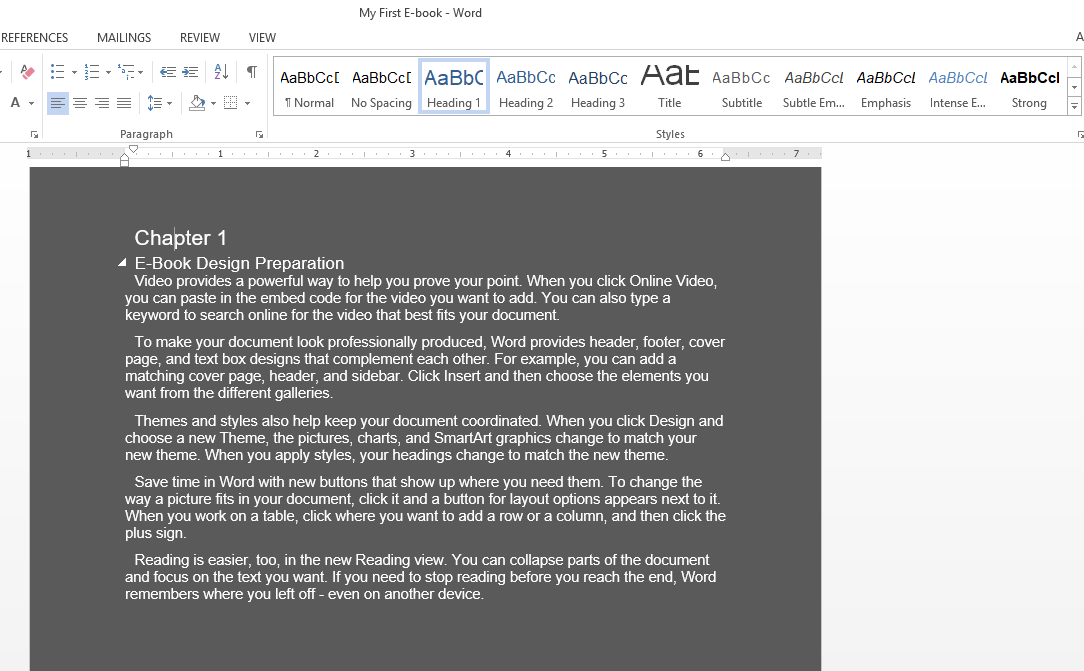Viewport: 1084px width, 671px height.
Task: Switch to the VIEW ribbon tab
Action: (262, 38)
